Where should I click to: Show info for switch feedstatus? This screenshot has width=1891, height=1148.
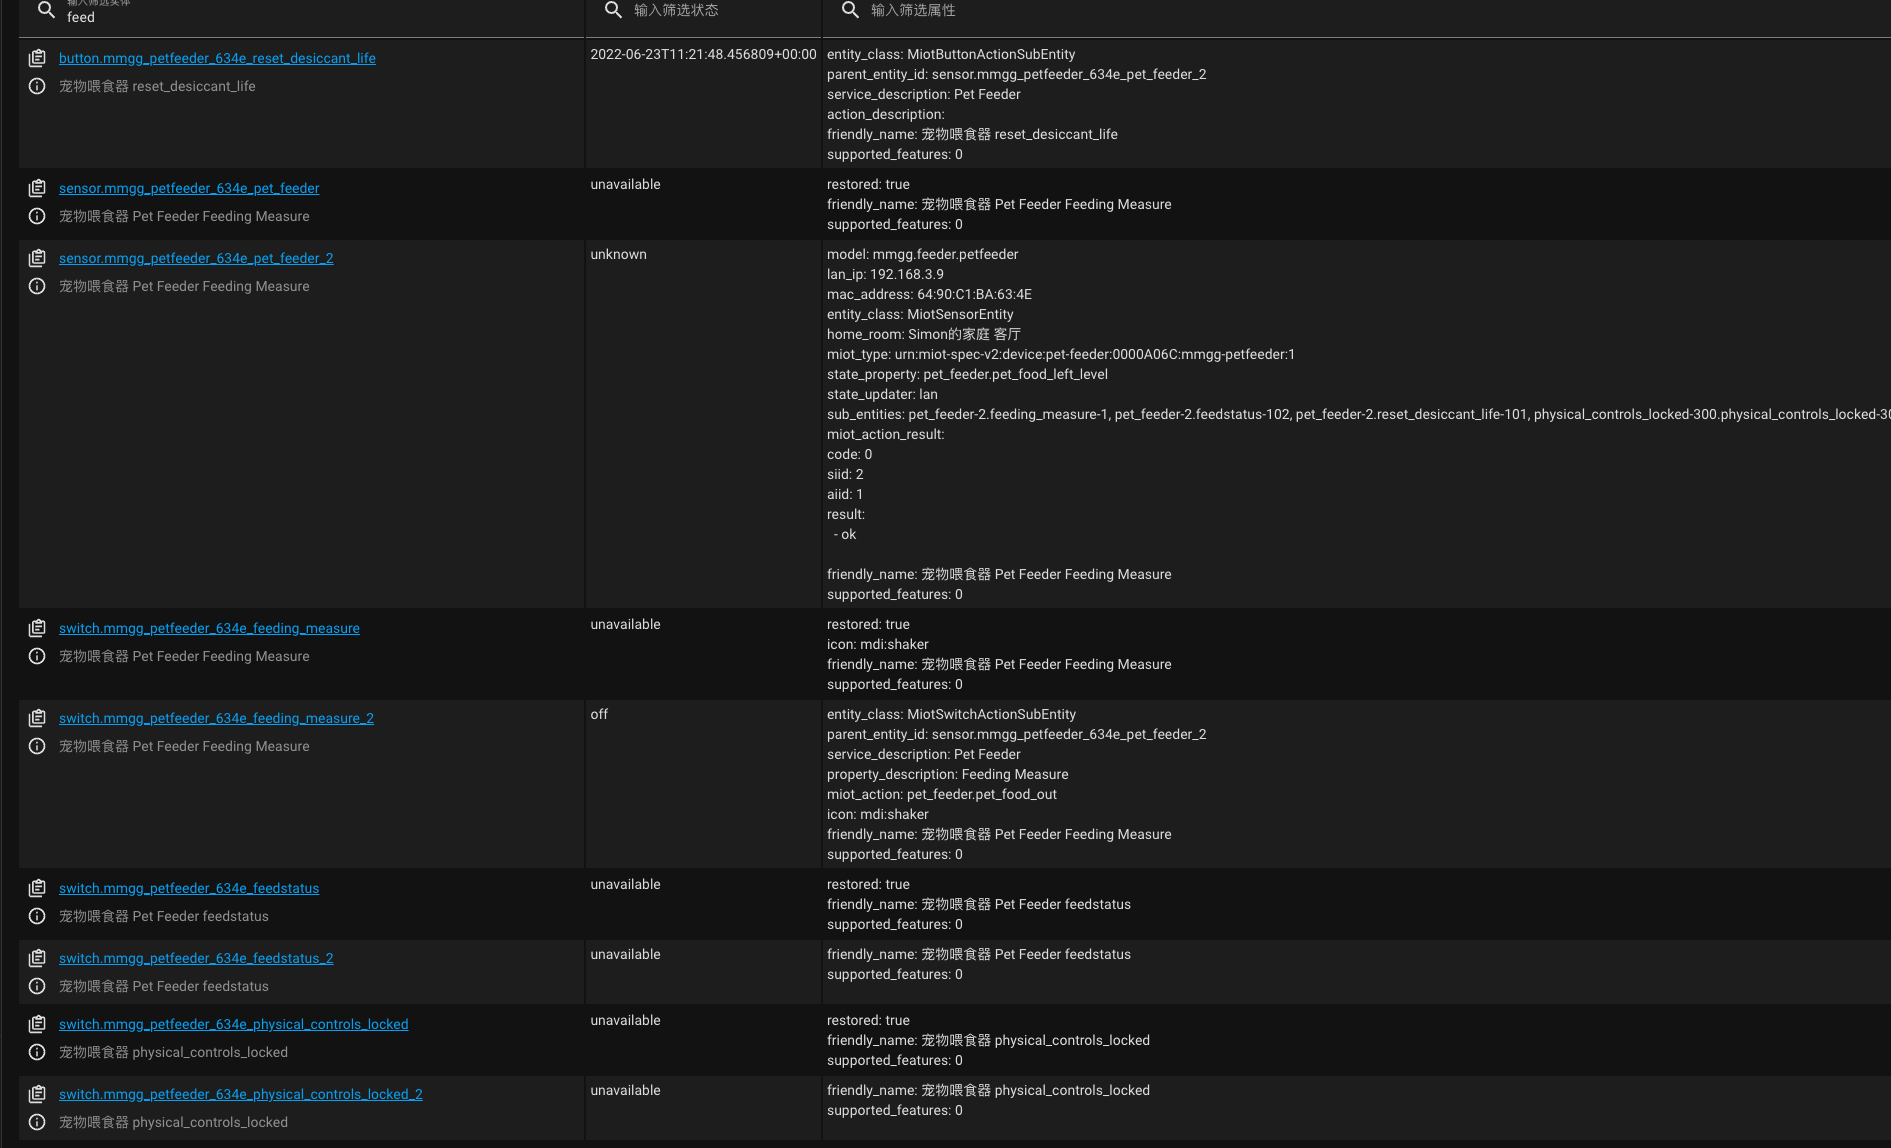coord(37,916)
